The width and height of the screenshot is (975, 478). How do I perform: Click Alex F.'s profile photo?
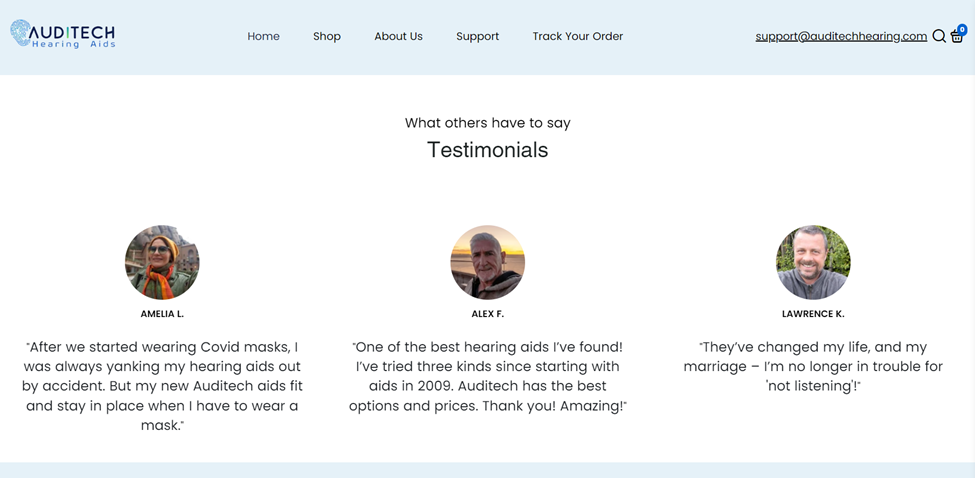488,262
